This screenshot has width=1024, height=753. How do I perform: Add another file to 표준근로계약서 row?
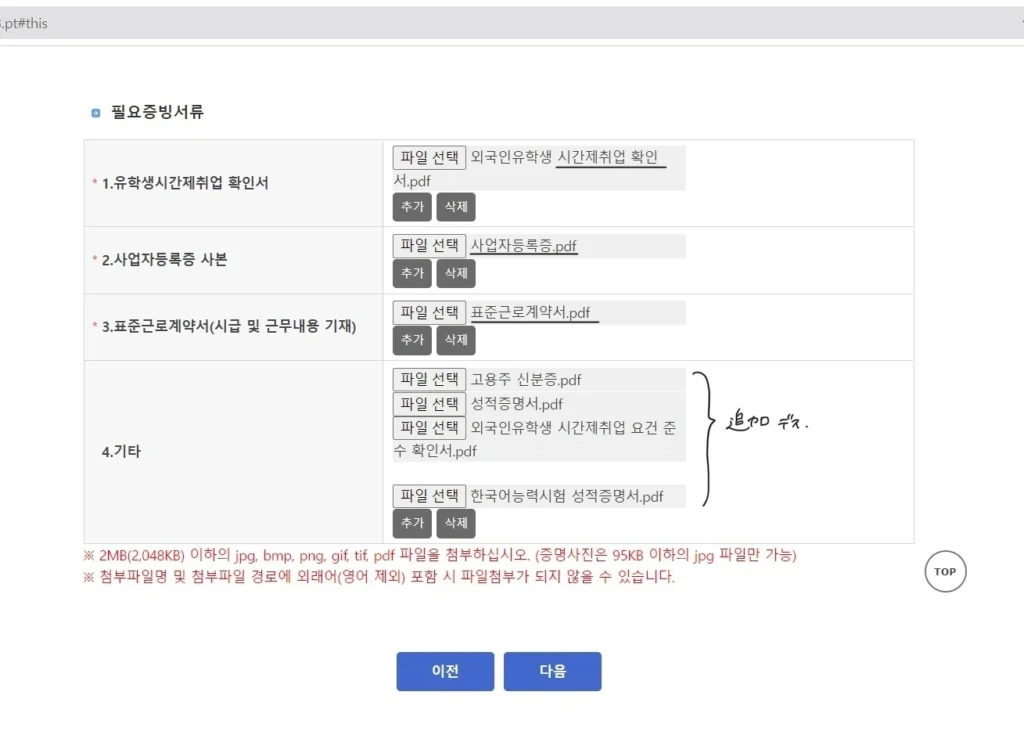(412, 340)
